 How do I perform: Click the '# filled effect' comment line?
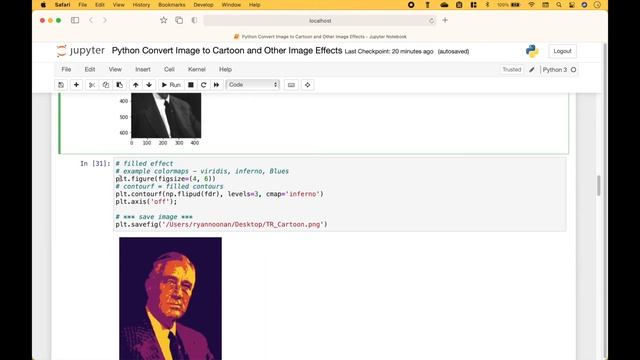144,164
